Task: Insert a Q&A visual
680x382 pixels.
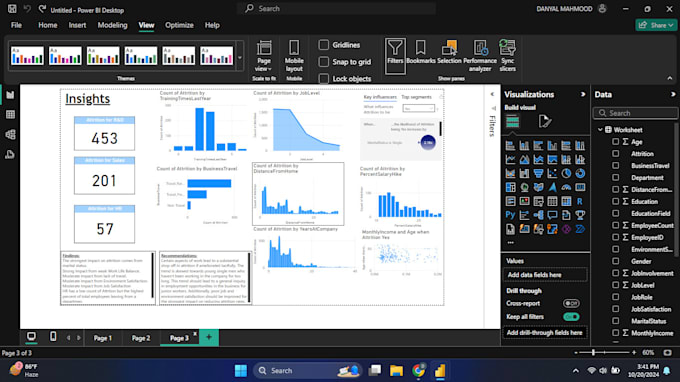Action: (552, 215)
